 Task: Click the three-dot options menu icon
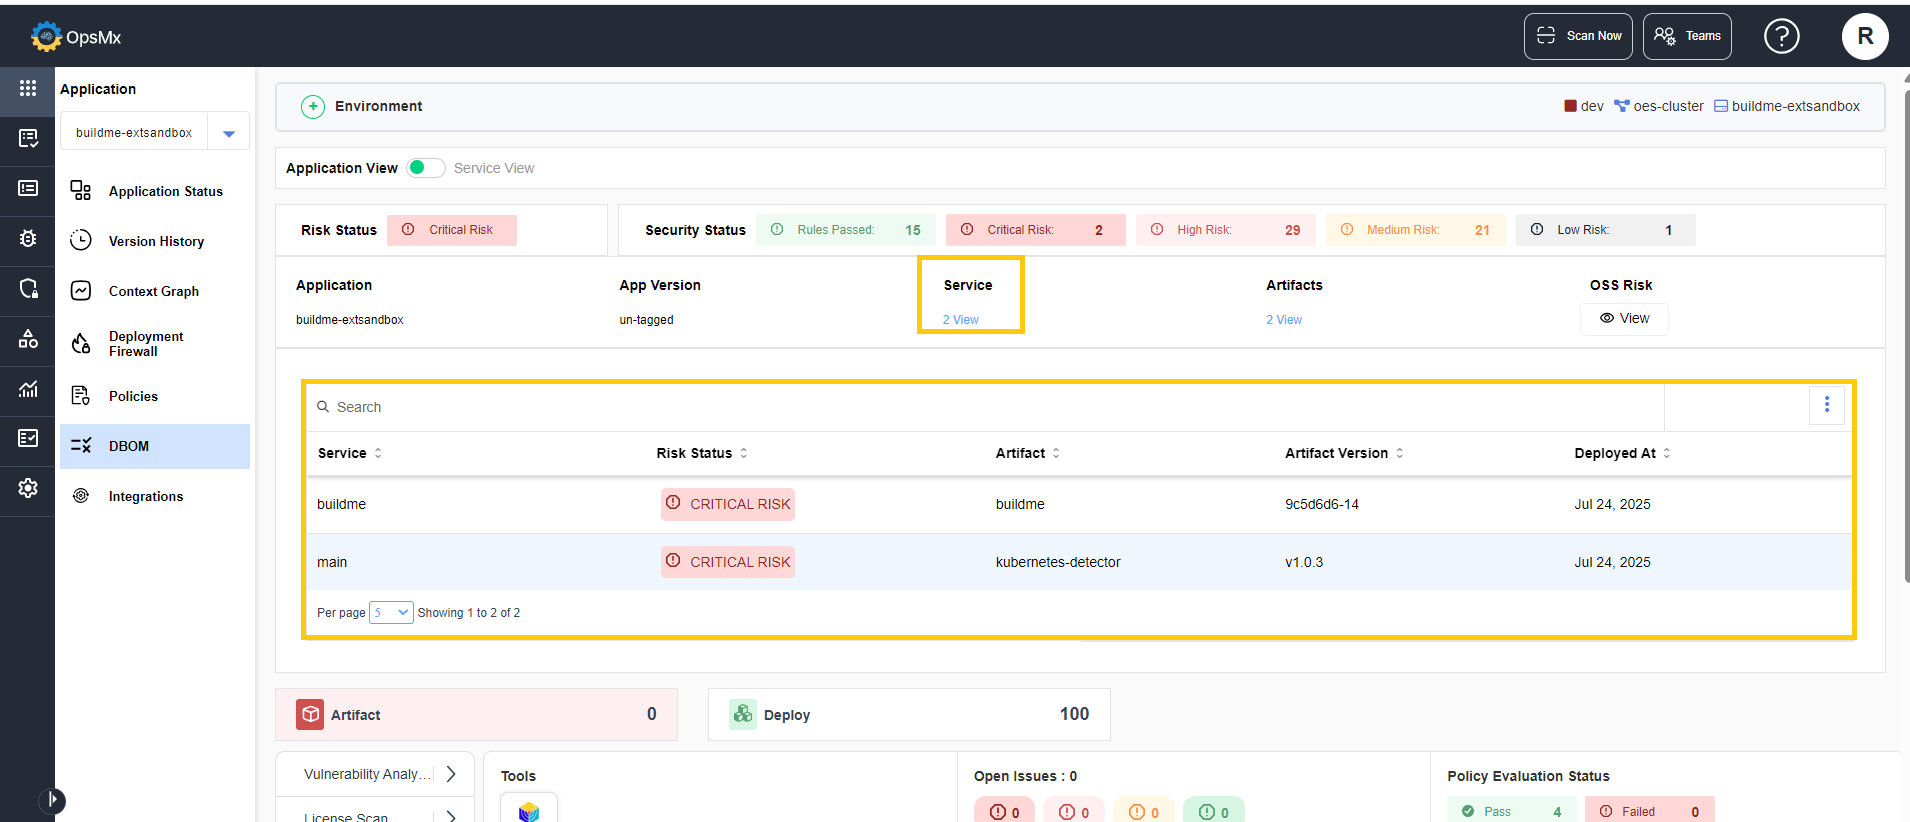click(1826, 404)
